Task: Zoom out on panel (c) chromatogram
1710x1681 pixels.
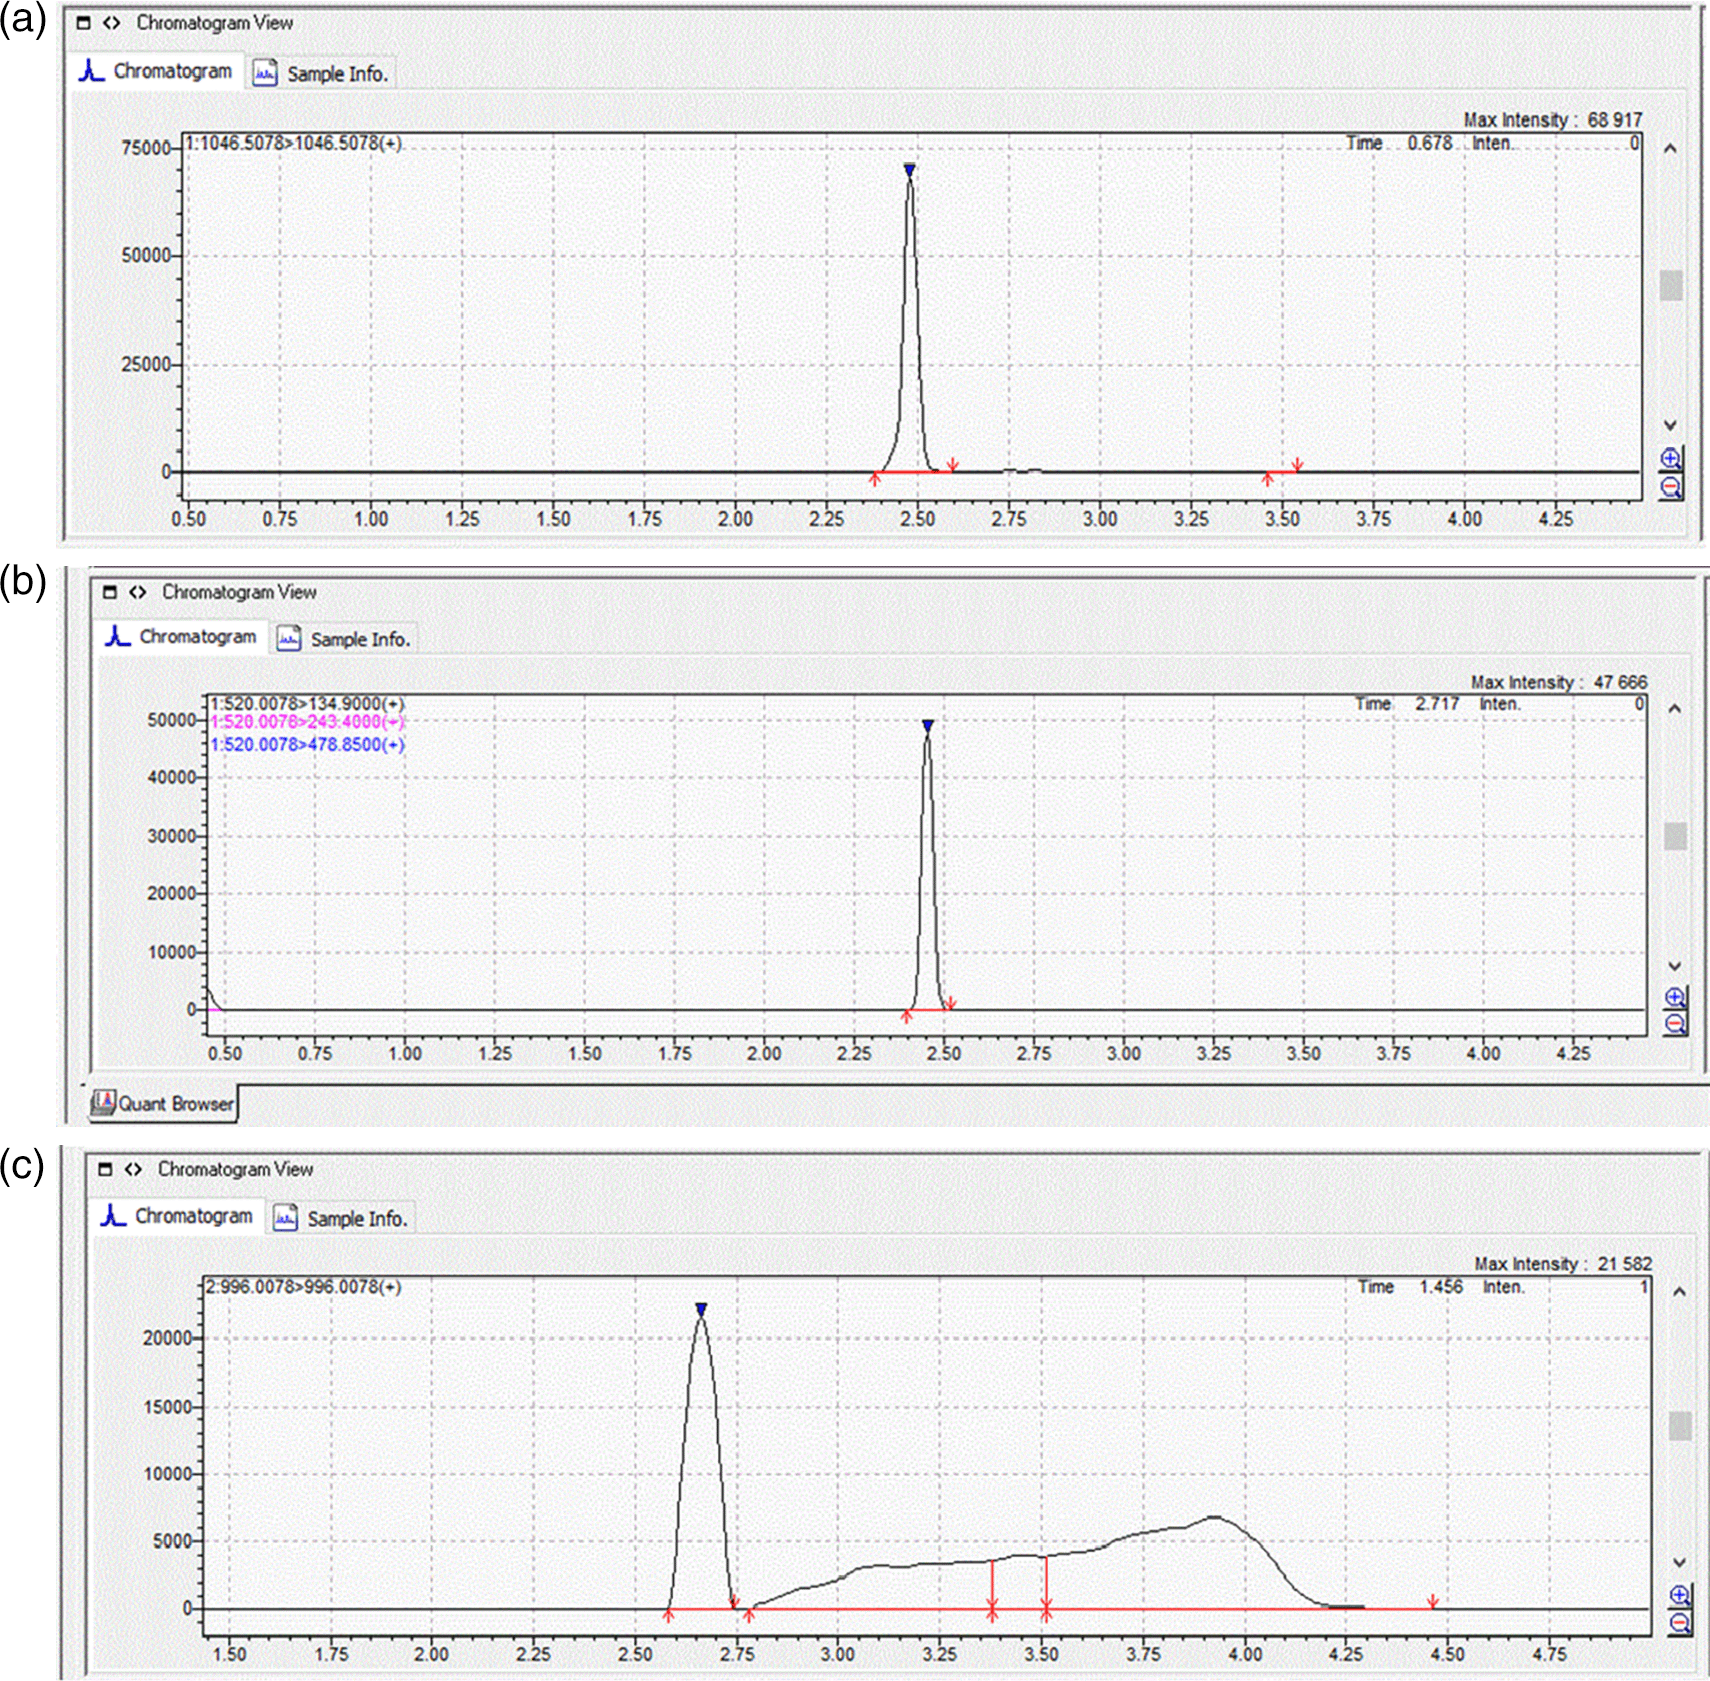Action: point(1680,1622)
